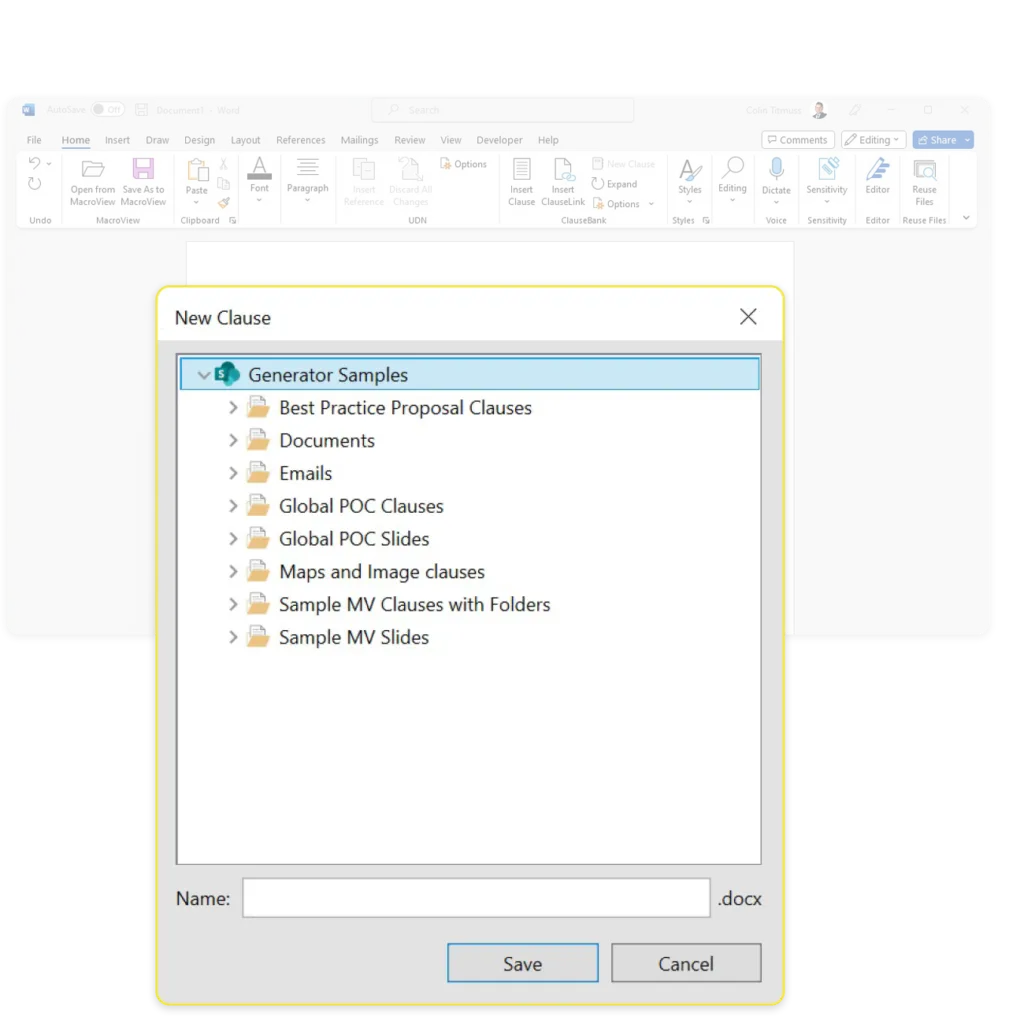Click the Sensitivity icon
The width and height of the screenshot is (1024, 1024).
tap(827, 168)
